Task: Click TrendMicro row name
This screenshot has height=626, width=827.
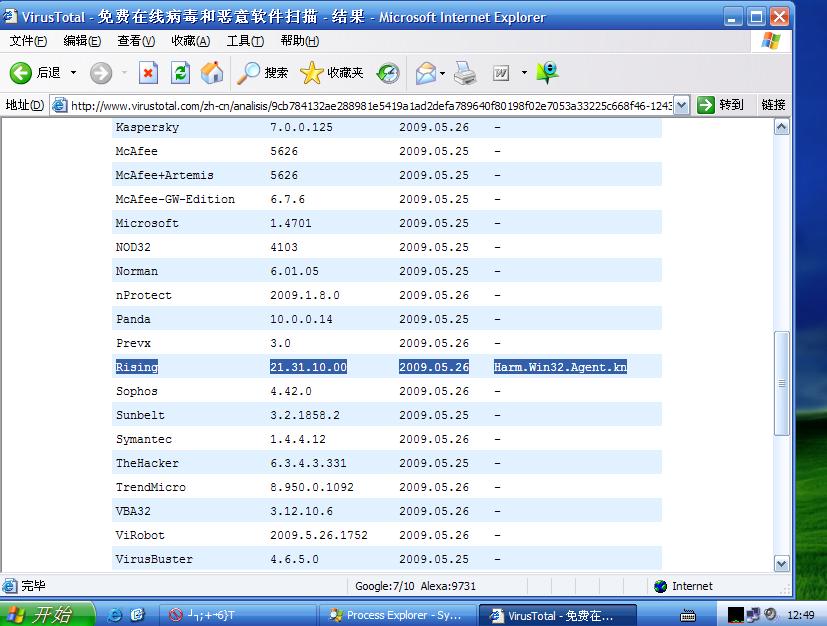Action: [150, 487]
